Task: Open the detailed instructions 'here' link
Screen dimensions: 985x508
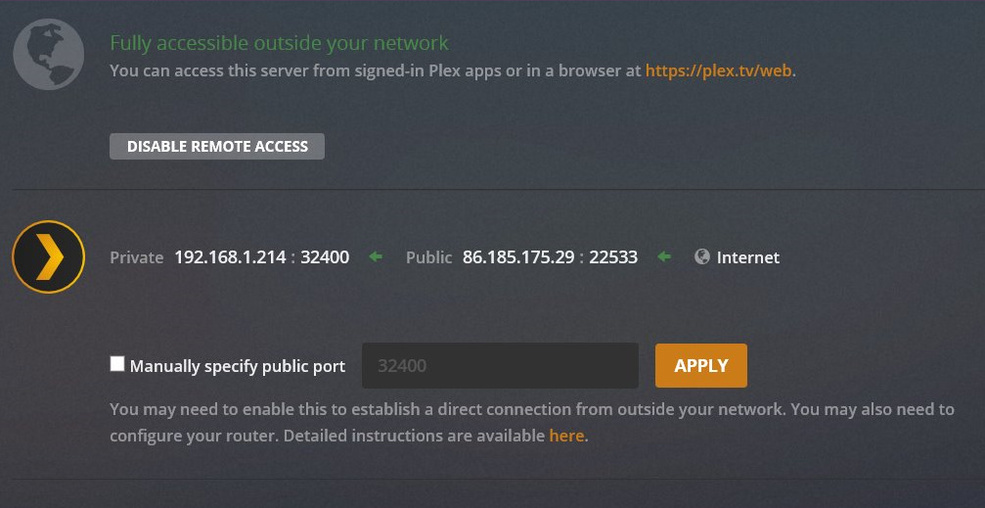Action: pyautogui.click(x=566, y=436)
